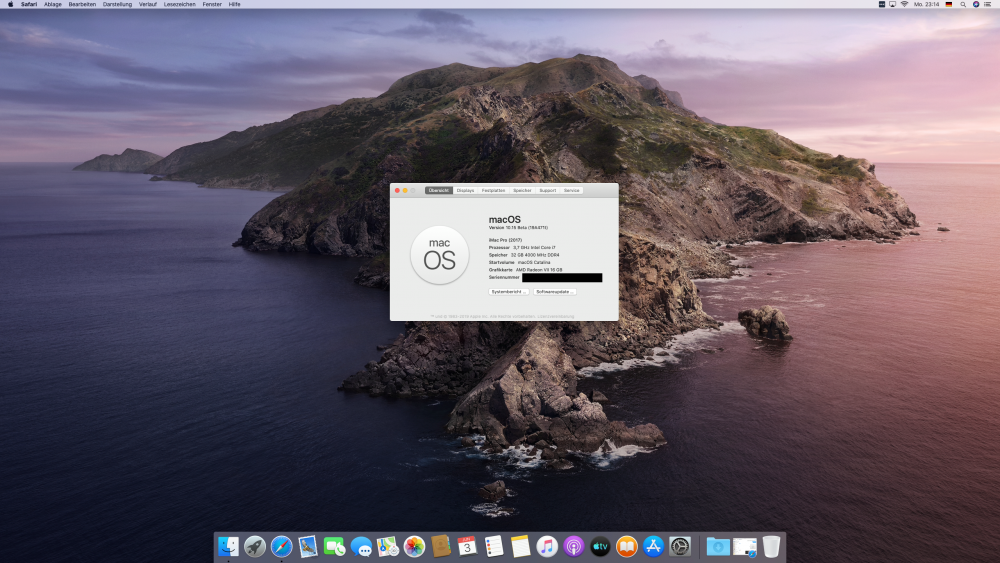The width and height of the screenshot is (1000, 563).
Task: Open the Apple menu
Action: [x=10, y=4]
